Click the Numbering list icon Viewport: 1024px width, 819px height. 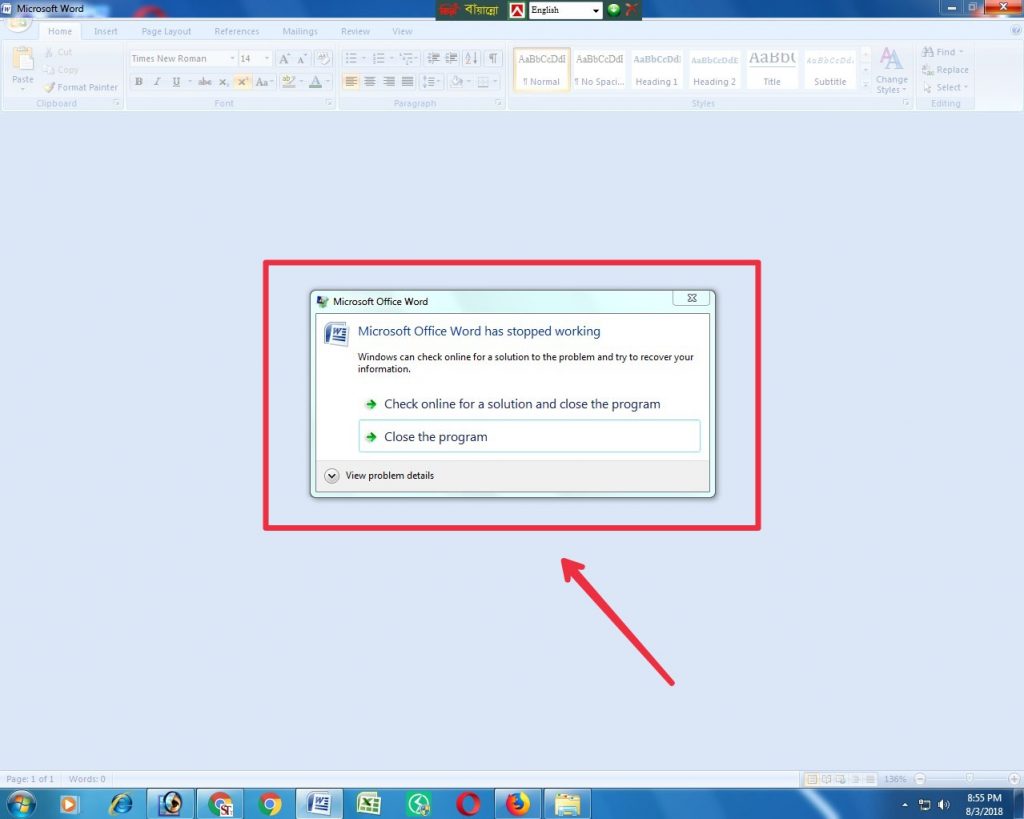click(x=378, y=59)
